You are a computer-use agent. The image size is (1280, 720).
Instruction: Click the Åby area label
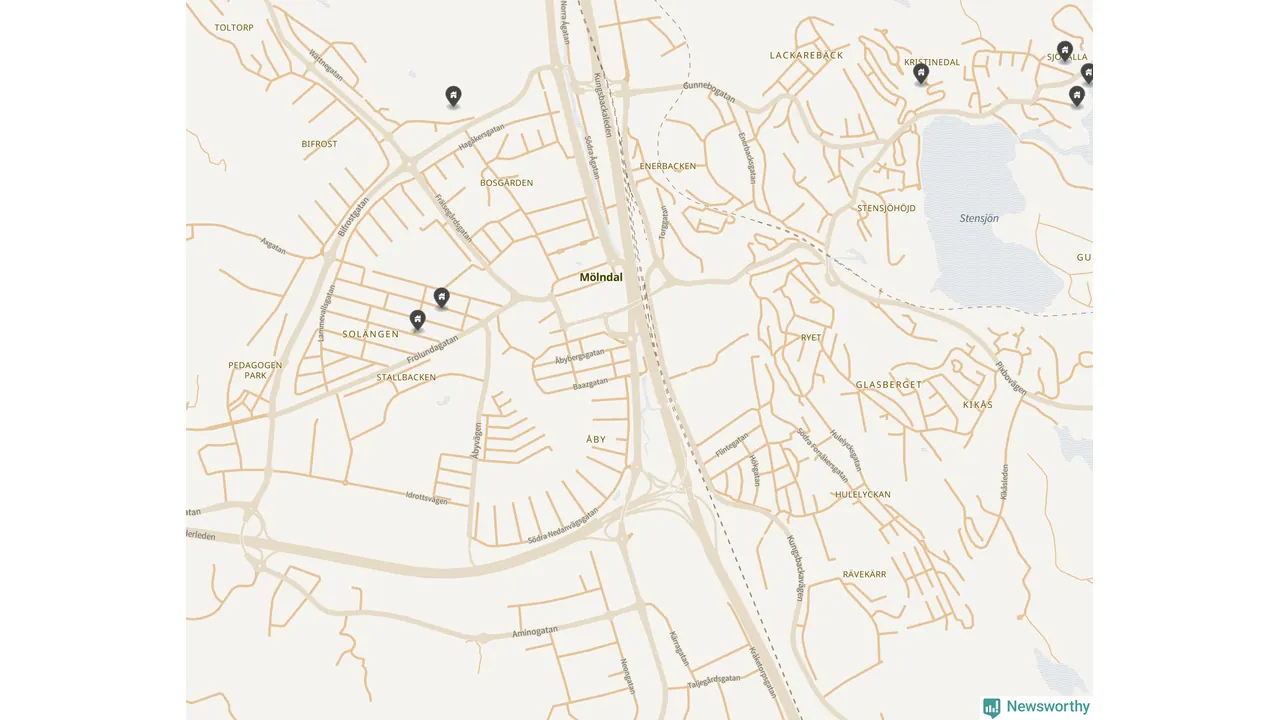596,439
